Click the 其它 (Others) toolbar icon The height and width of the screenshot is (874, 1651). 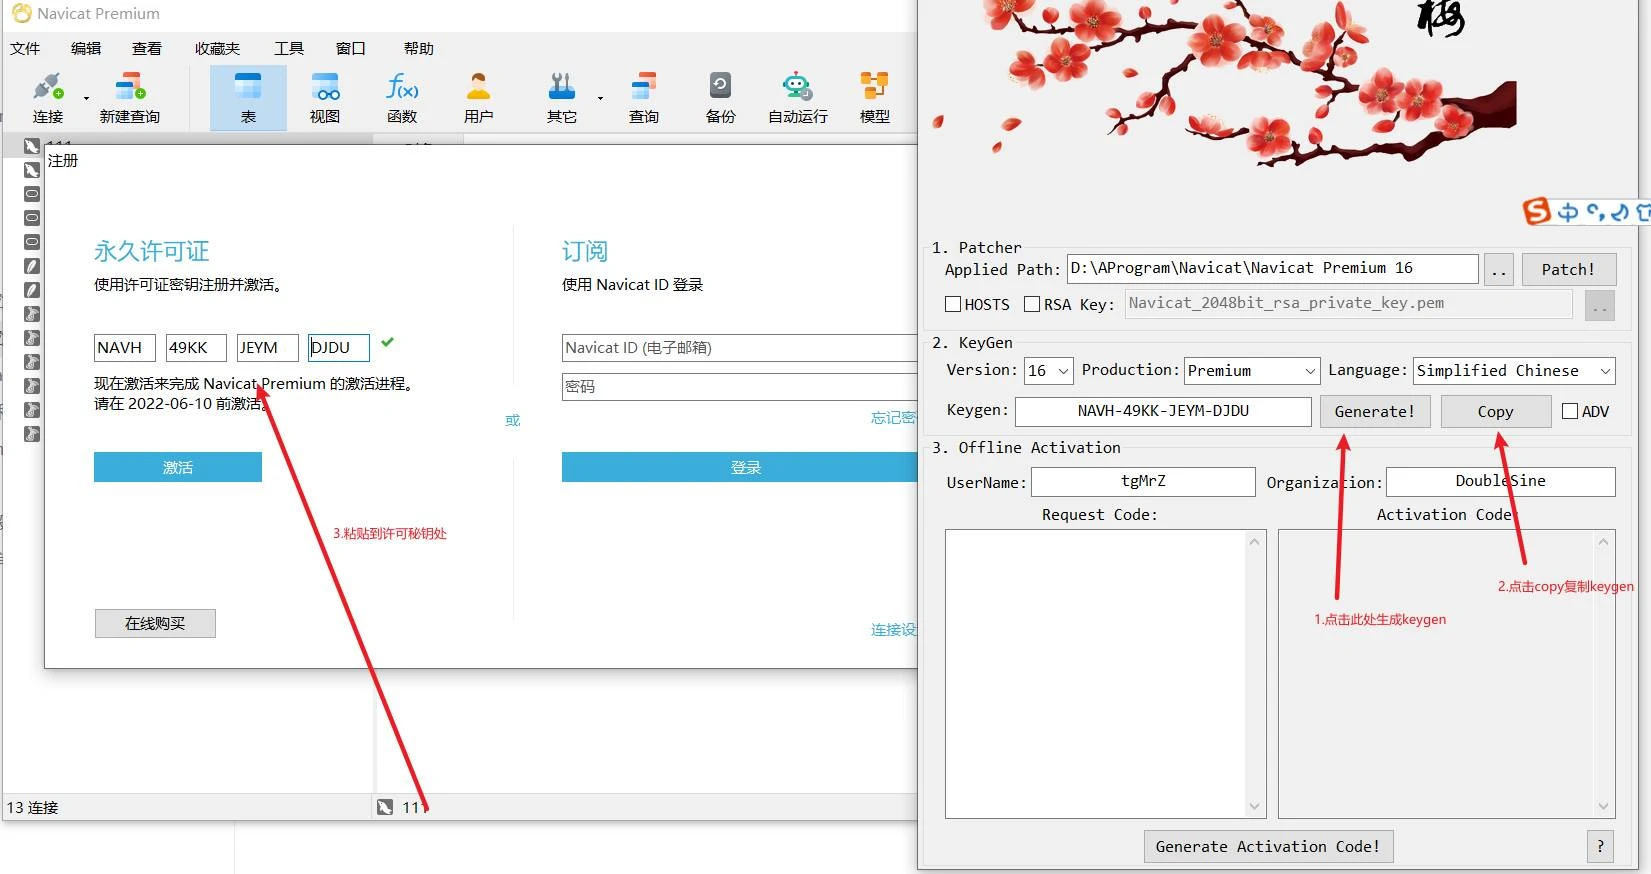coord(562,97)
